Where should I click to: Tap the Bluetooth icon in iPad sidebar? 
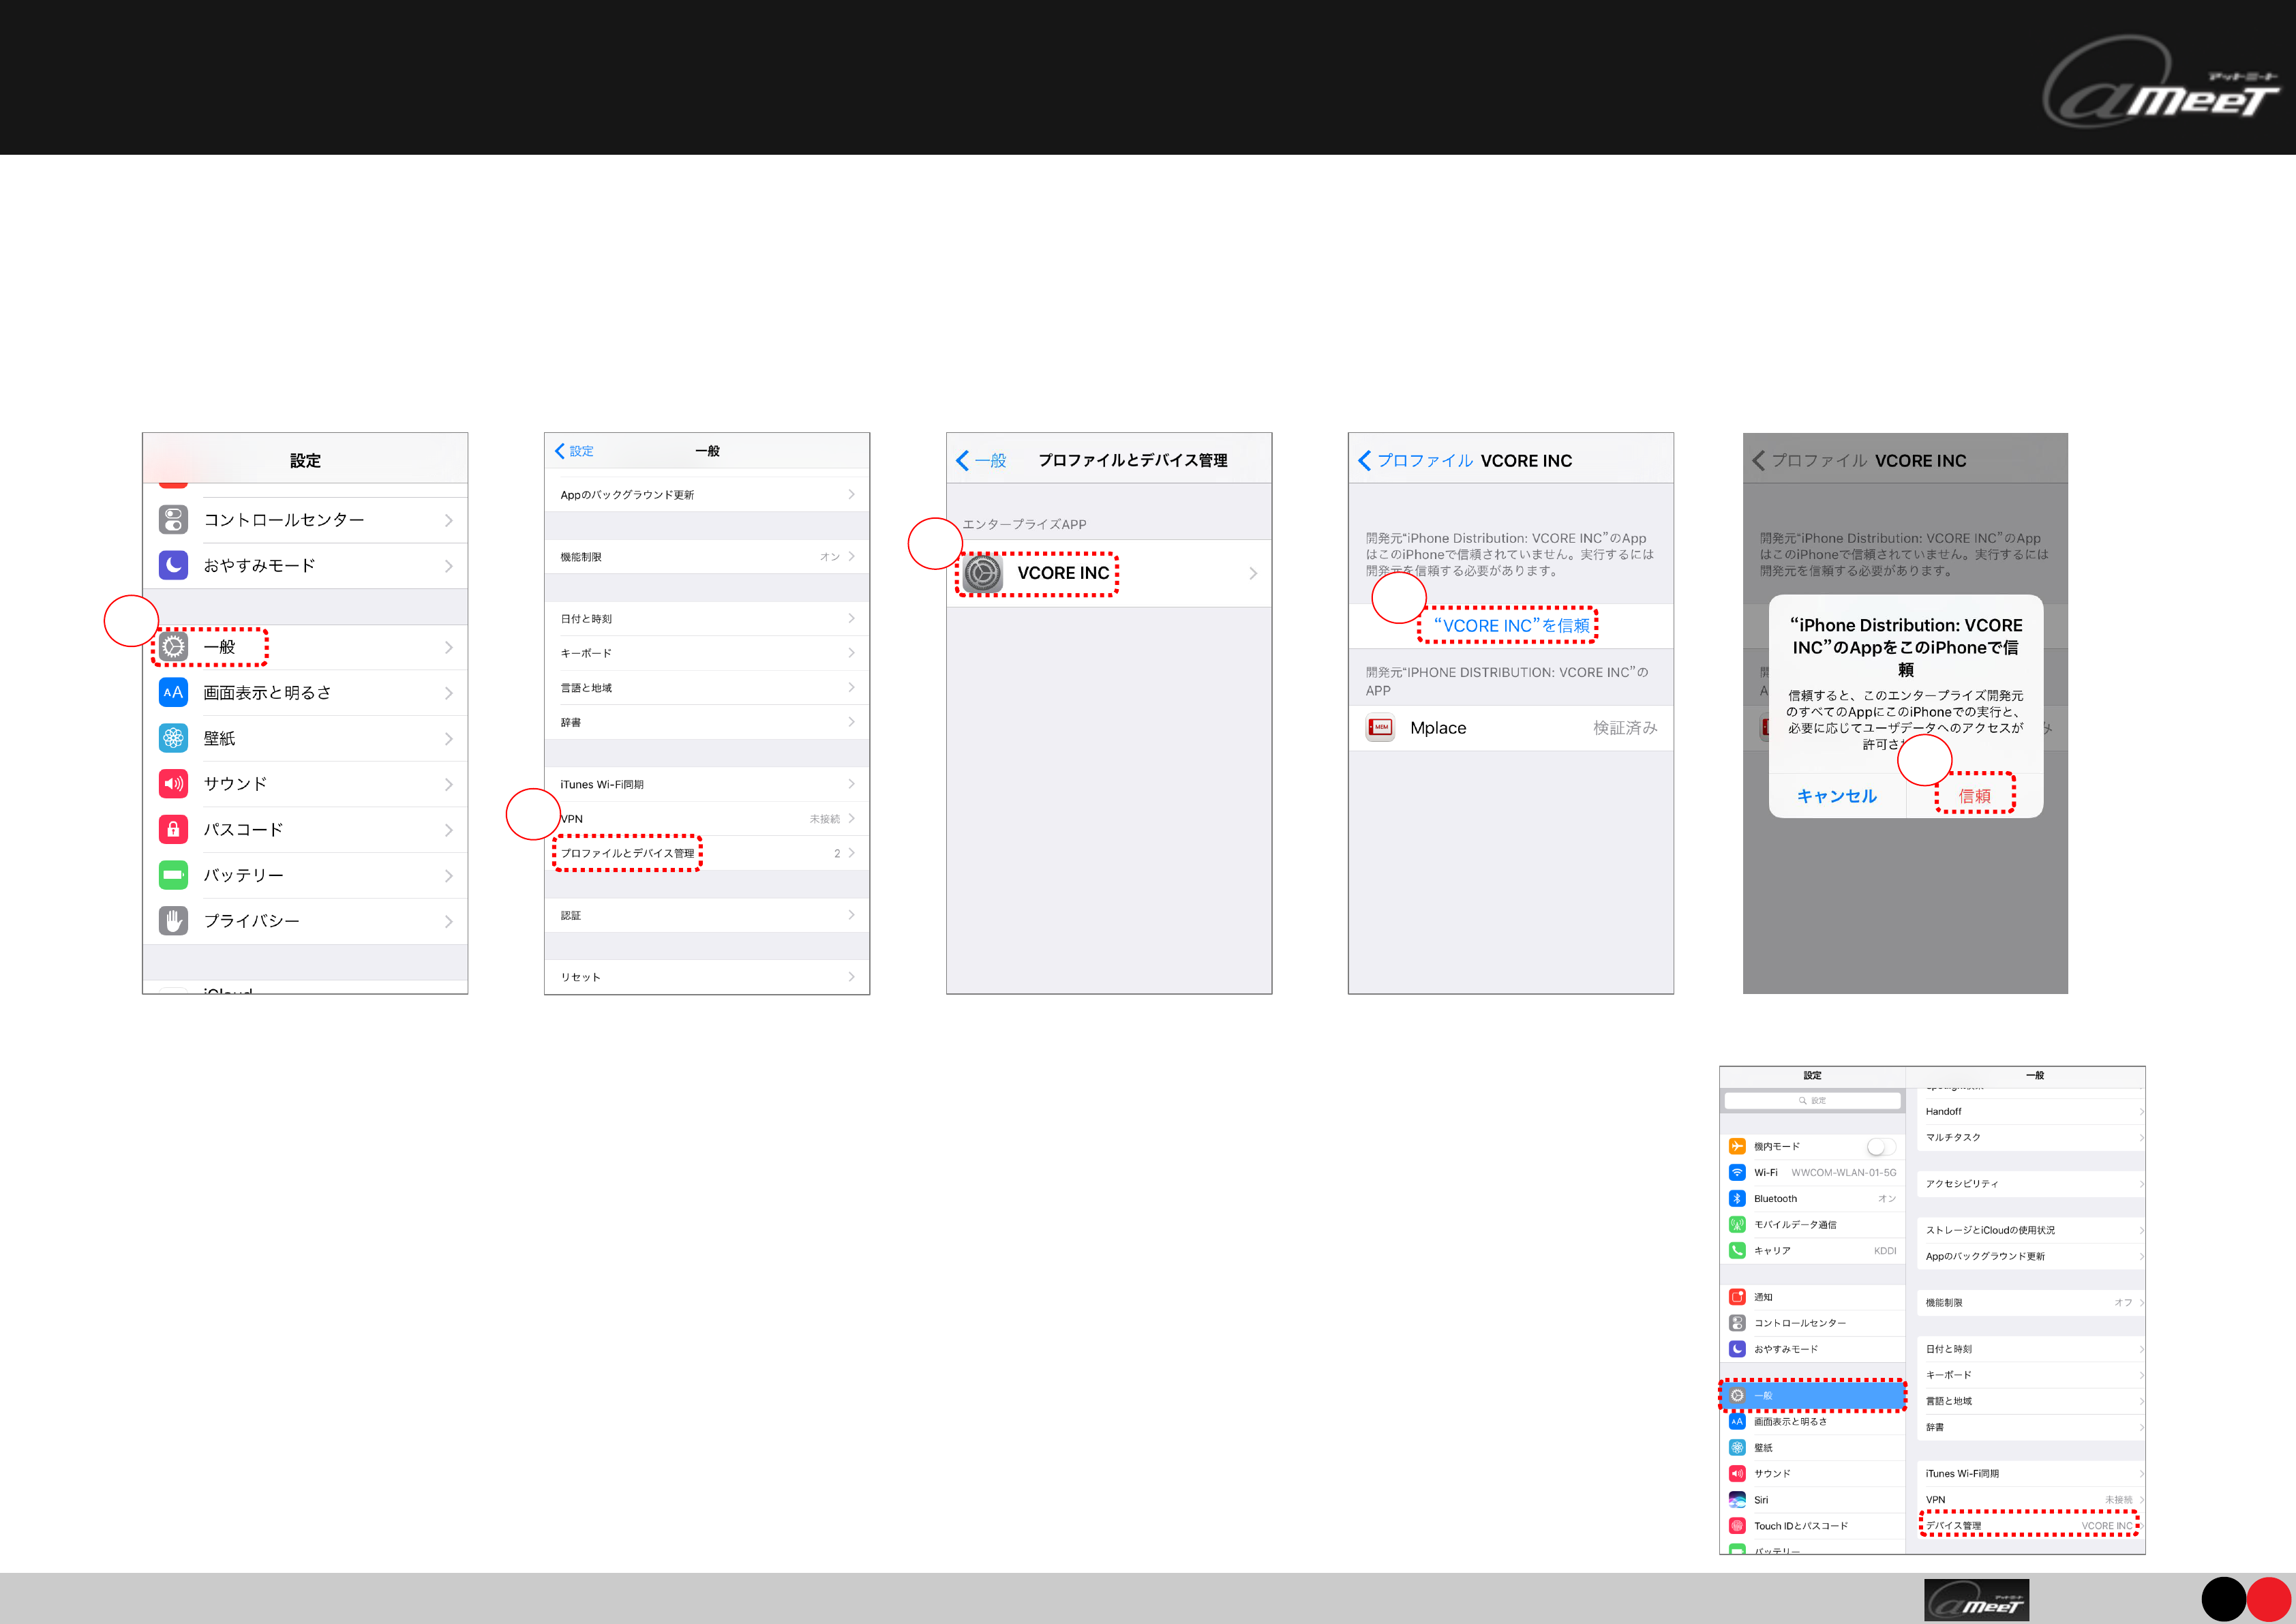1737,1199
